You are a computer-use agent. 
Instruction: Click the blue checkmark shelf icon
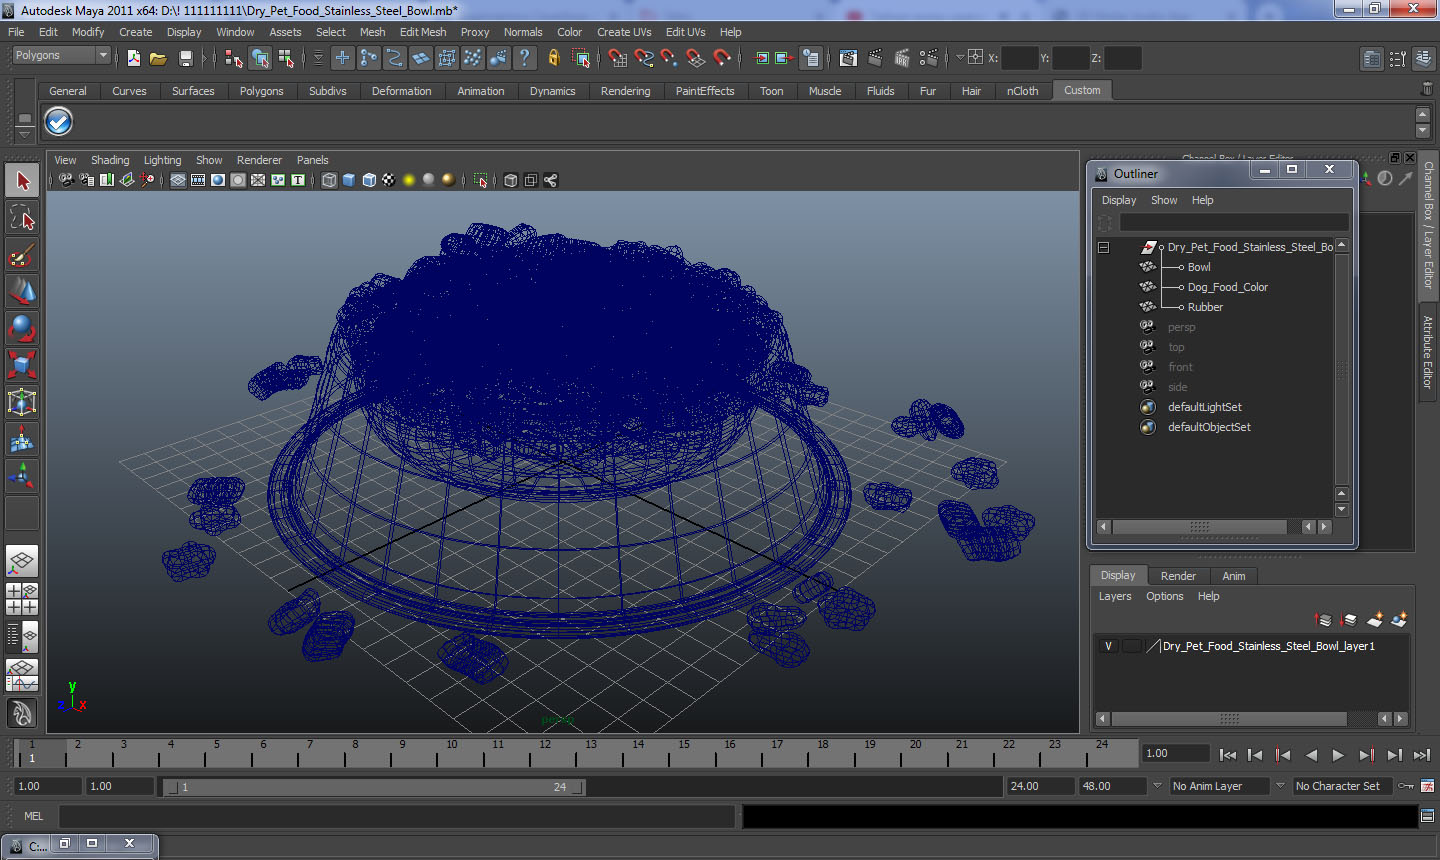click(x=59, y=122)
